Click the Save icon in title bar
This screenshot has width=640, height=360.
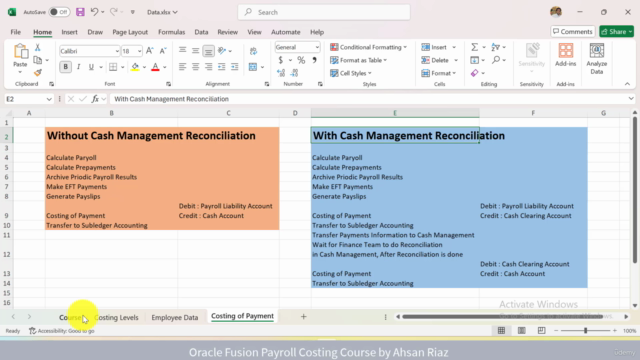[x=80, y=12]
